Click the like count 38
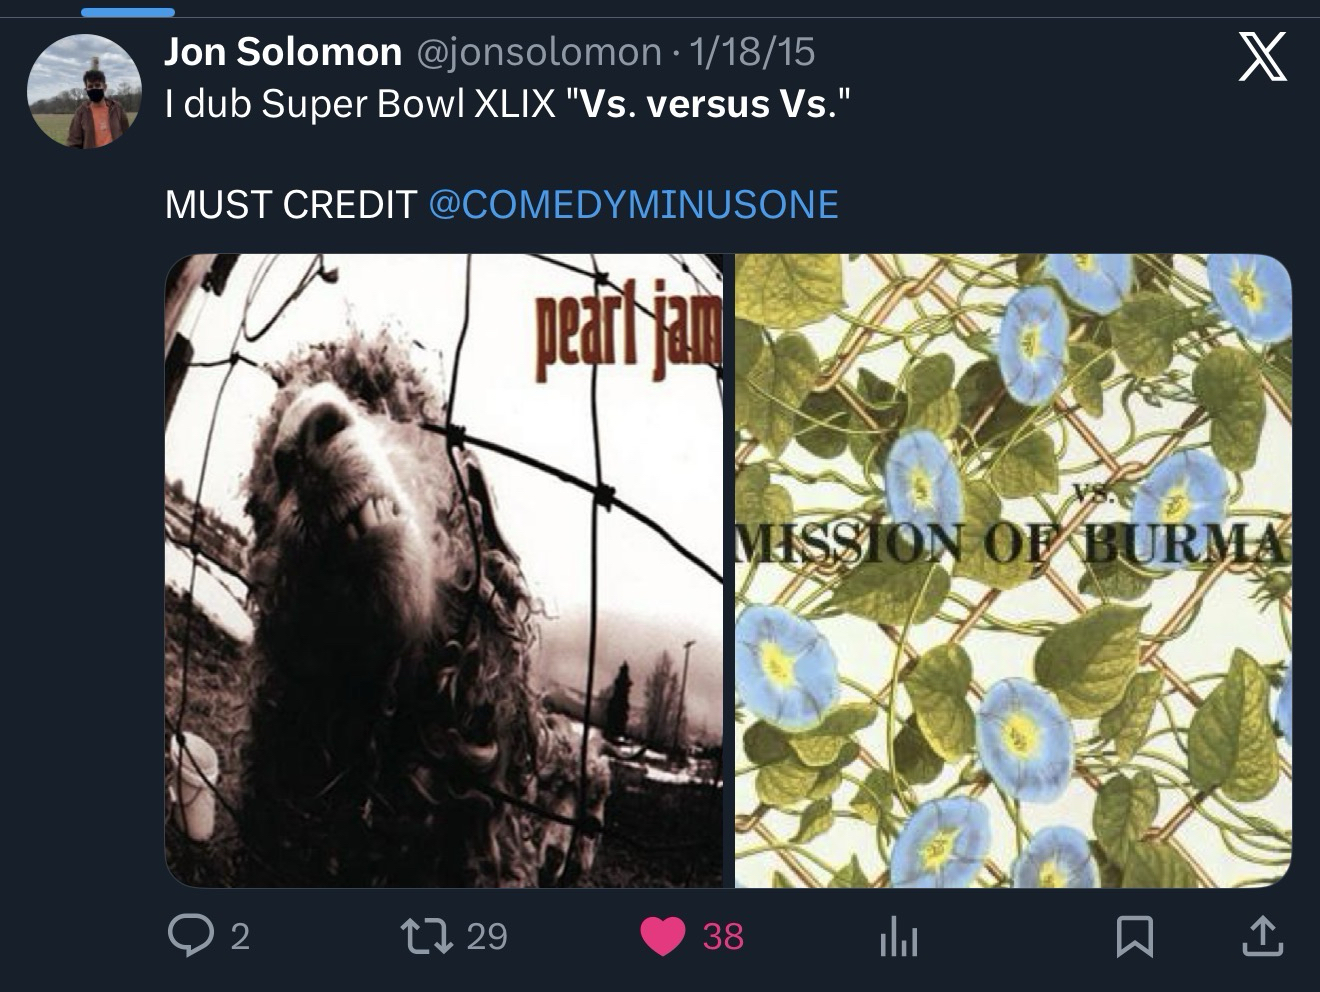The image size is (1320, 992). pos(723,937)
